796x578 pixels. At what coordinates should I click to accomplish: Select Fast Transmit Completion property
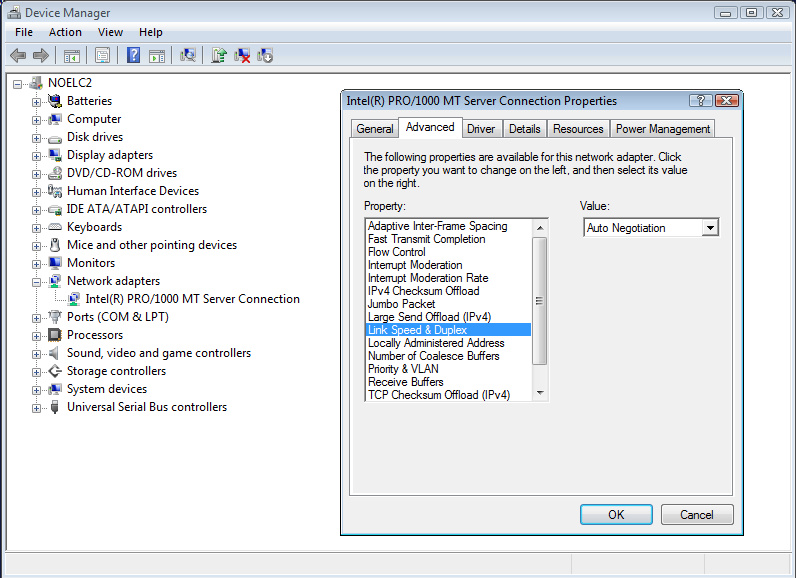click(x=449, y=239)
